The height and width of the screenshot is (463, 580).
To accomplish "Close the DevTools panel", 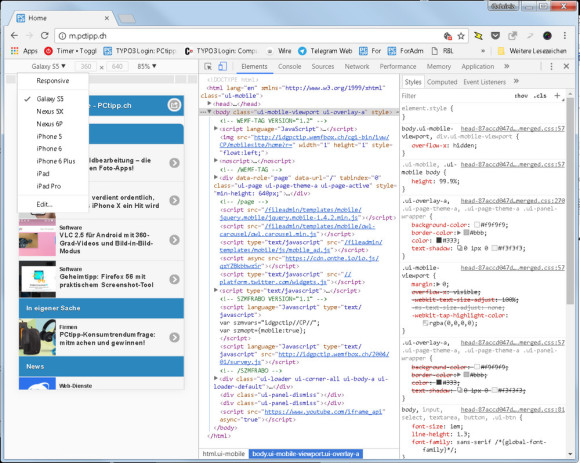I will point(566,66).
